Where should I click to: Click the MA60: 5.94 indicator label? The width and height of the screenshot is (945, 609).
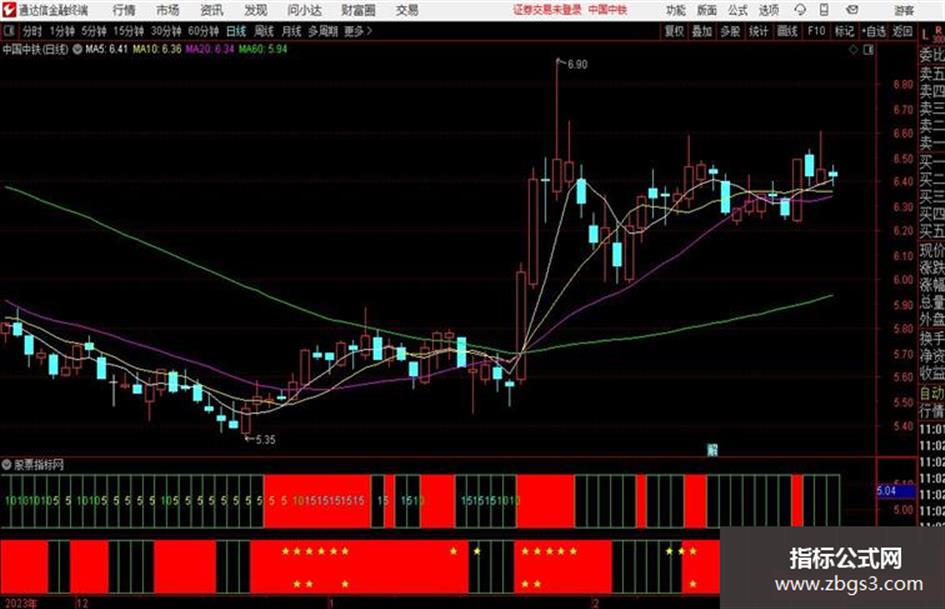[x=263, y=49]
